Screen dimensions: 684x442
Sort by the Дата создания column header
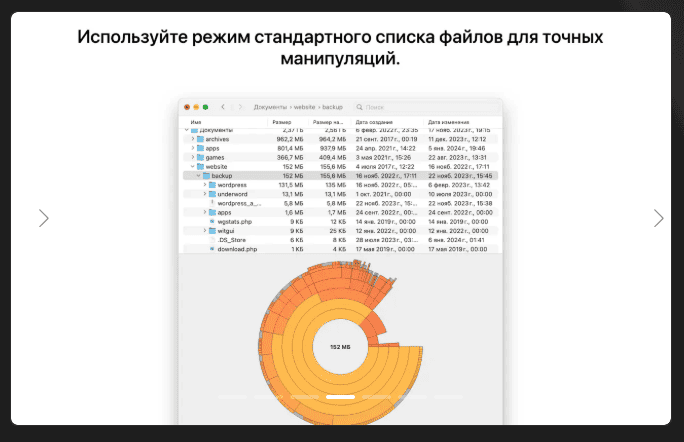tap(374, 122)
